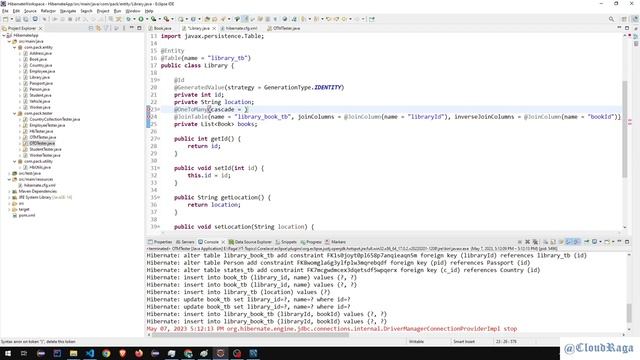Click the External Tools run icon
The image size is (640, 360).
coord(166,19)
